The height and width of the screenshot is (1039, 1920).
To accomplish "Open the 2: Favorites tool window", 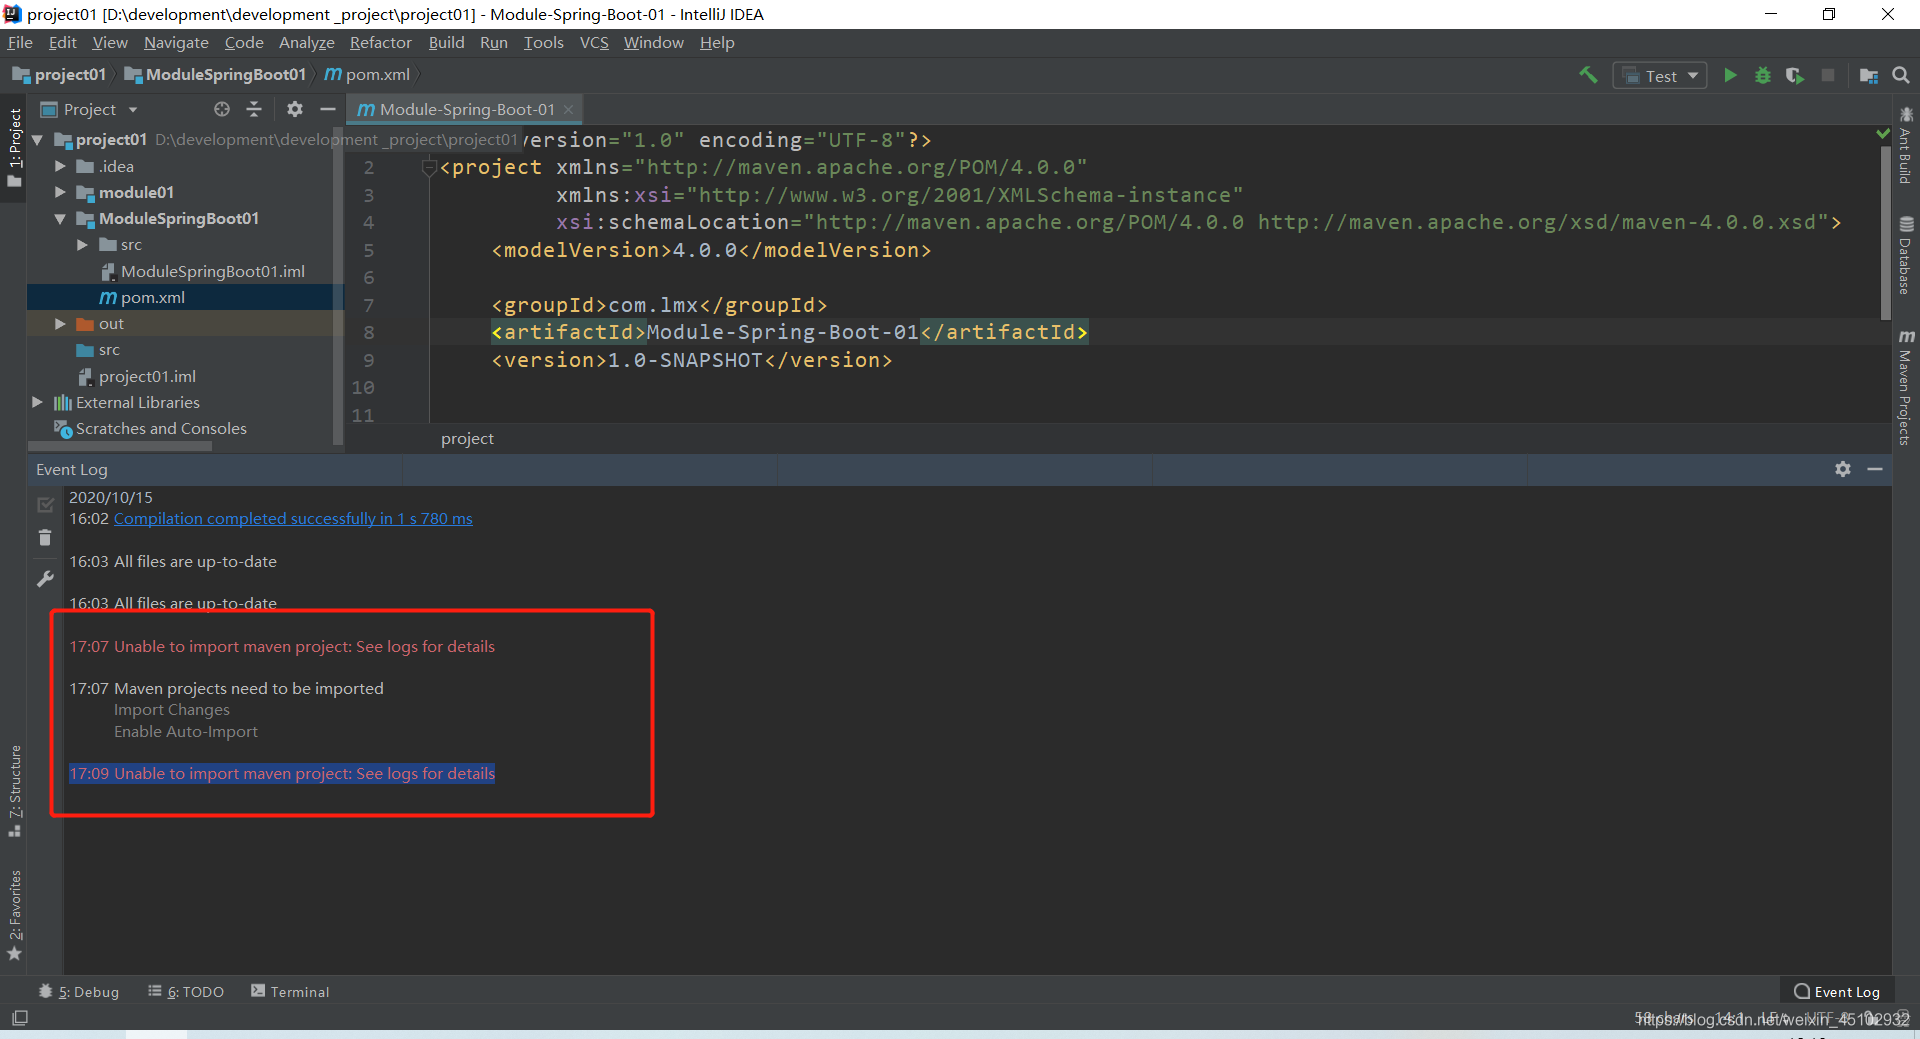I will [14, 915].
